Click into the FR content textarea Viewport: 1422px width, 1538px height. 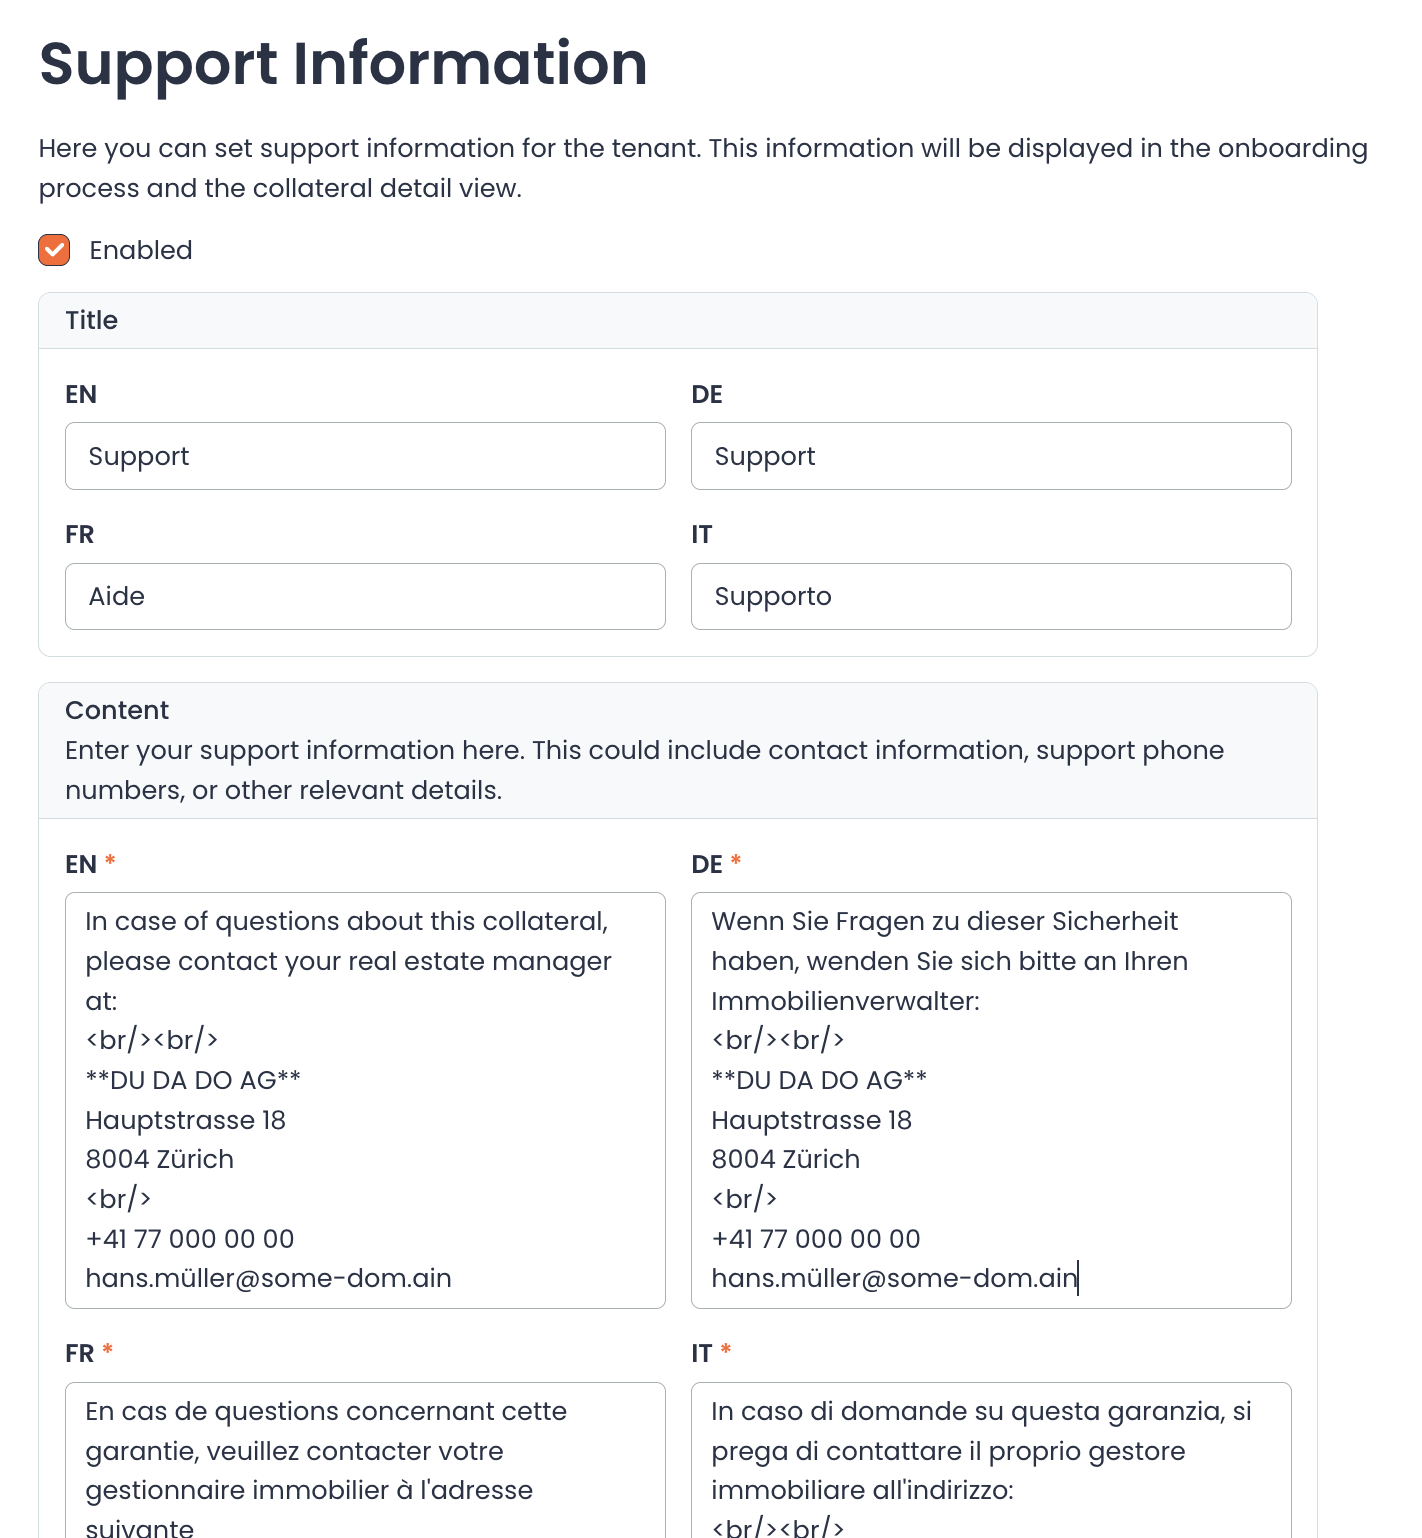(364, 1460)
